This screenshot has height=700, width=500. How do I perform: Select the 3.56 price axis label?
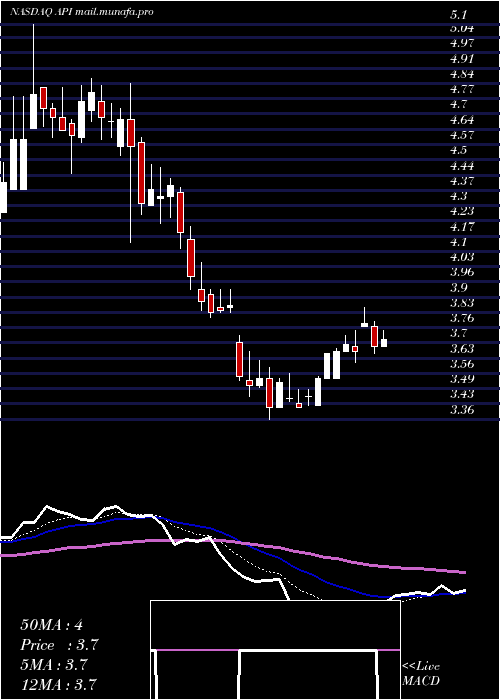tap(462, 364)
